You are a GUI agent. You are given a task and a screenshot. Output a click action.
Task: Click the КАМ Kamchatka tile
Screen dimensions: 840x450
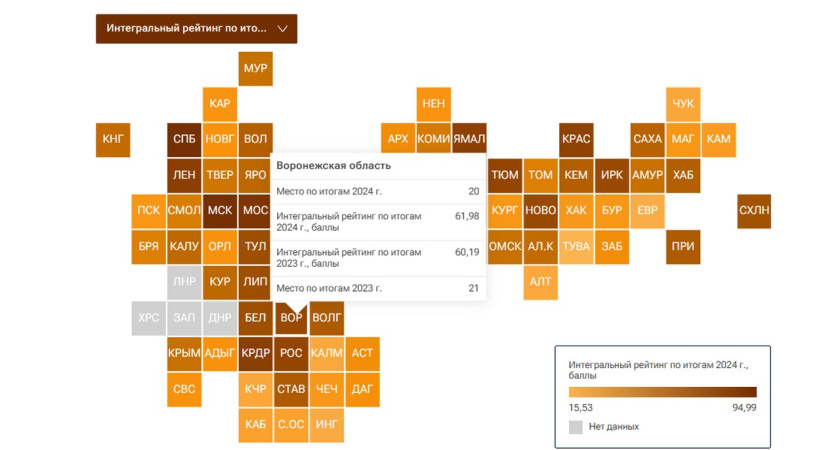click(718, 139)
